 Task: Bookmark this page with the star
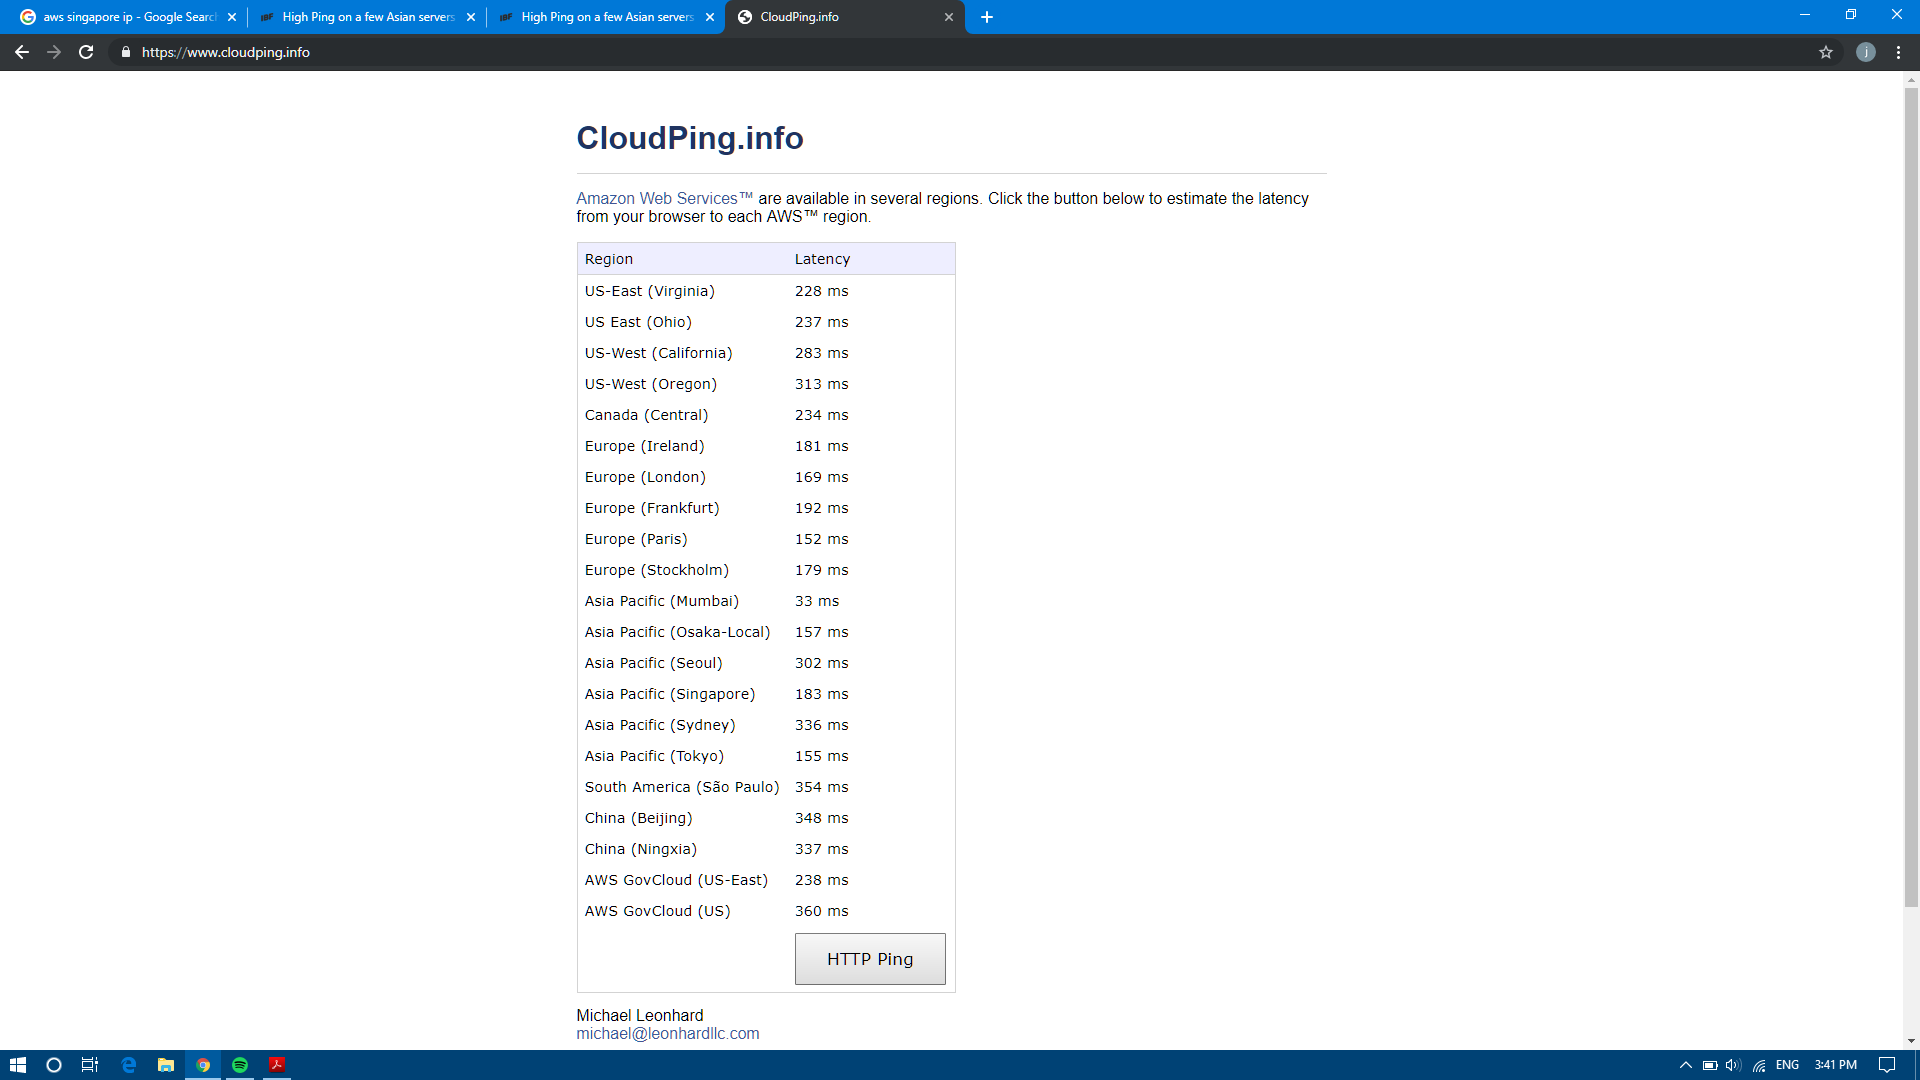pyautogui.click(x=1826, y=52)
